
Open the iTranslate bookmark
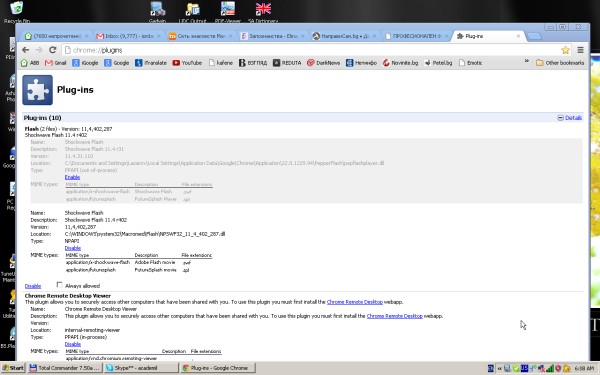[151, 63]
